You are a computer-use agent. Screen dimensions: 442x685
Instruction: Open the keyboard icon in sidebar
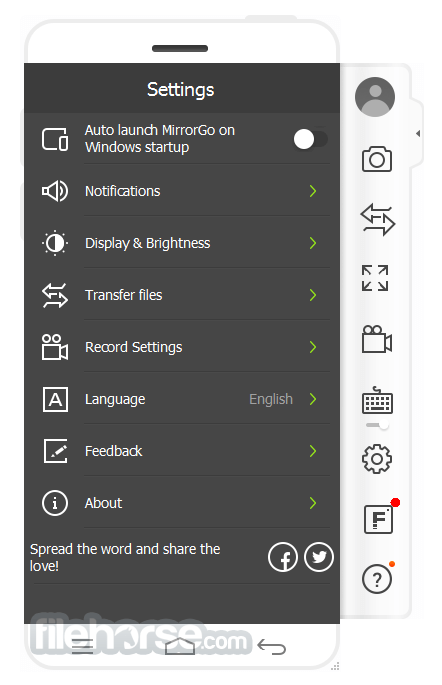coord(377,401)
